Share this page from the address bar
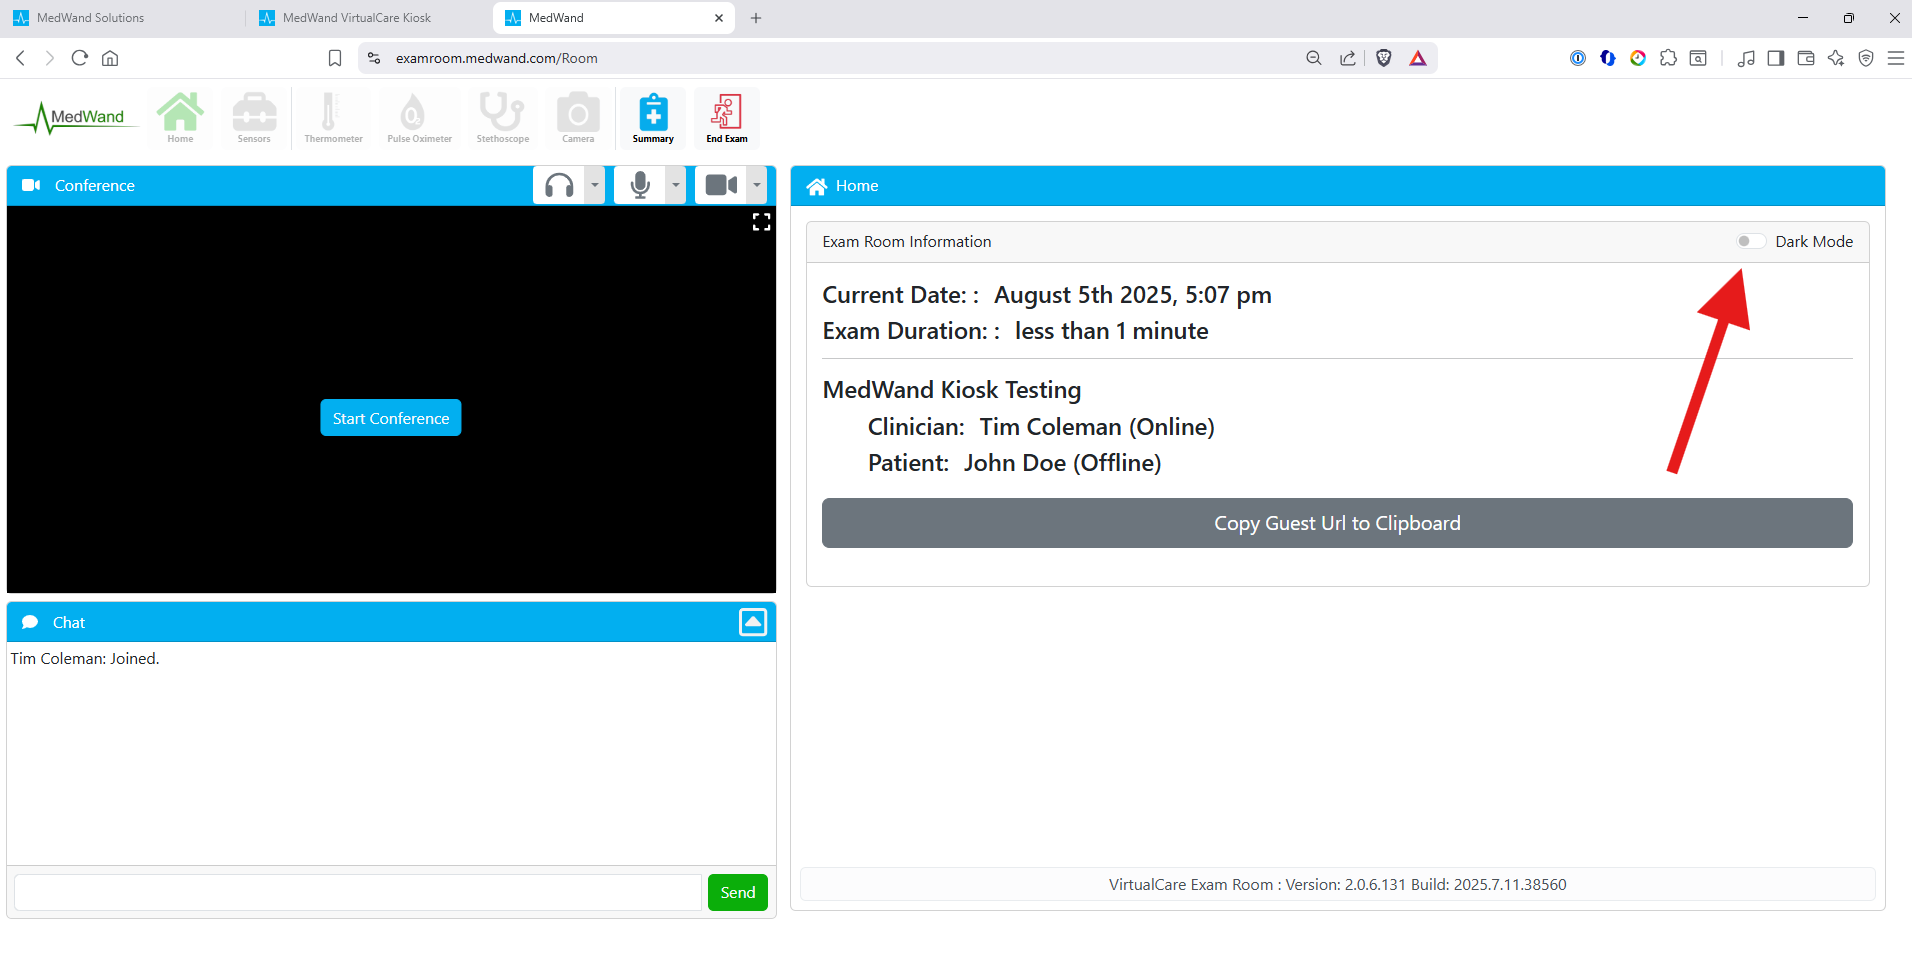 tap(1348, 58)
